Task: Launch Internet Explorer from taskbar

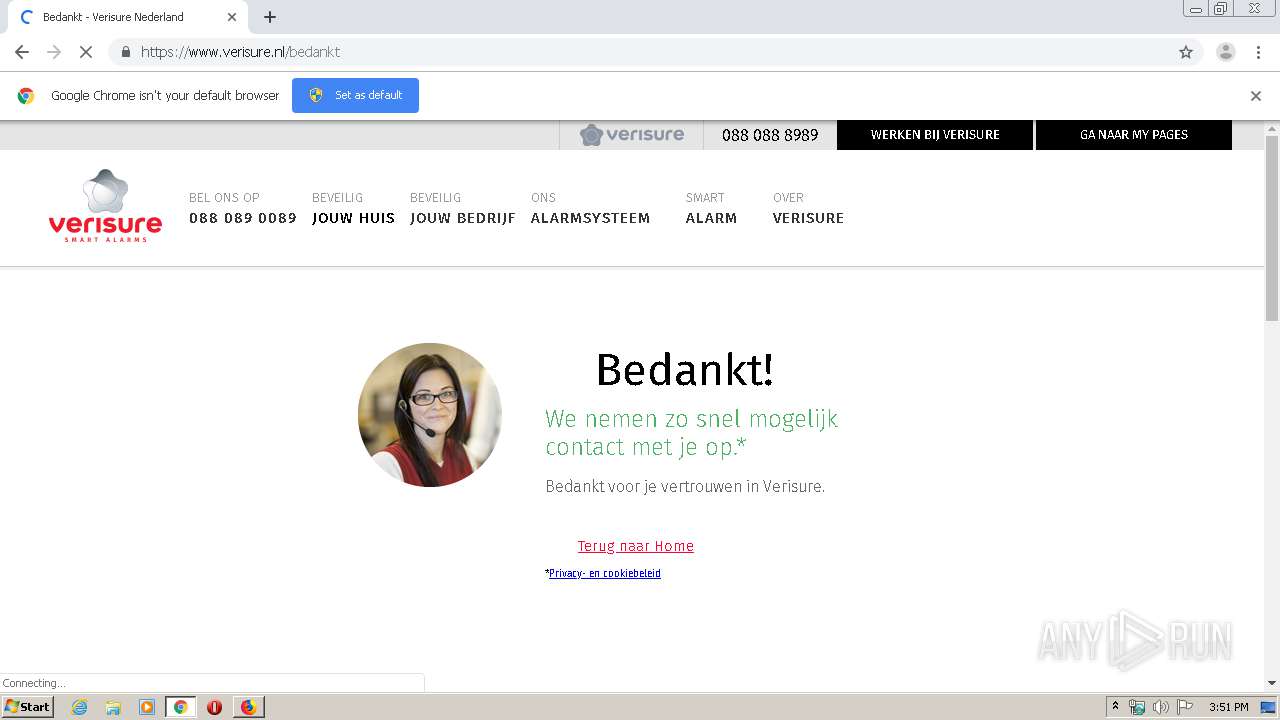Action: tap(80, 707)
